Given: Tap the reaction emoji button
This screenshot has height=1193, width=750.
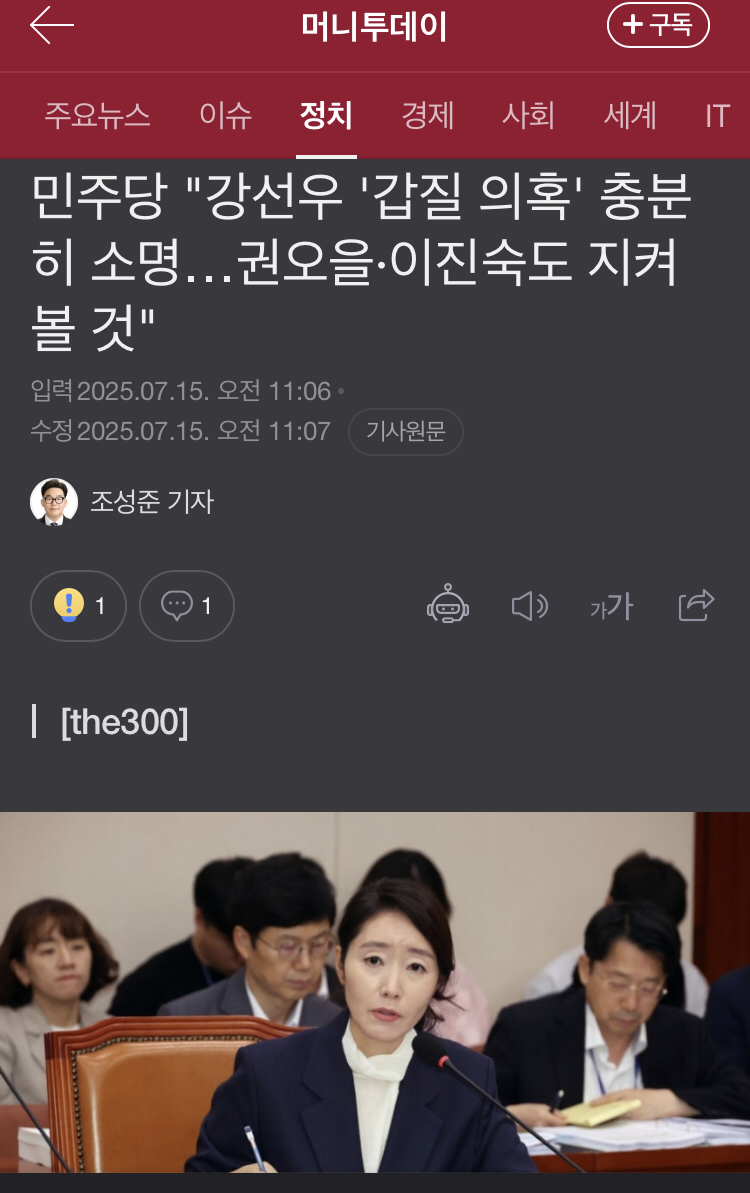Looking at the screenshot, I should pos(78,606).
